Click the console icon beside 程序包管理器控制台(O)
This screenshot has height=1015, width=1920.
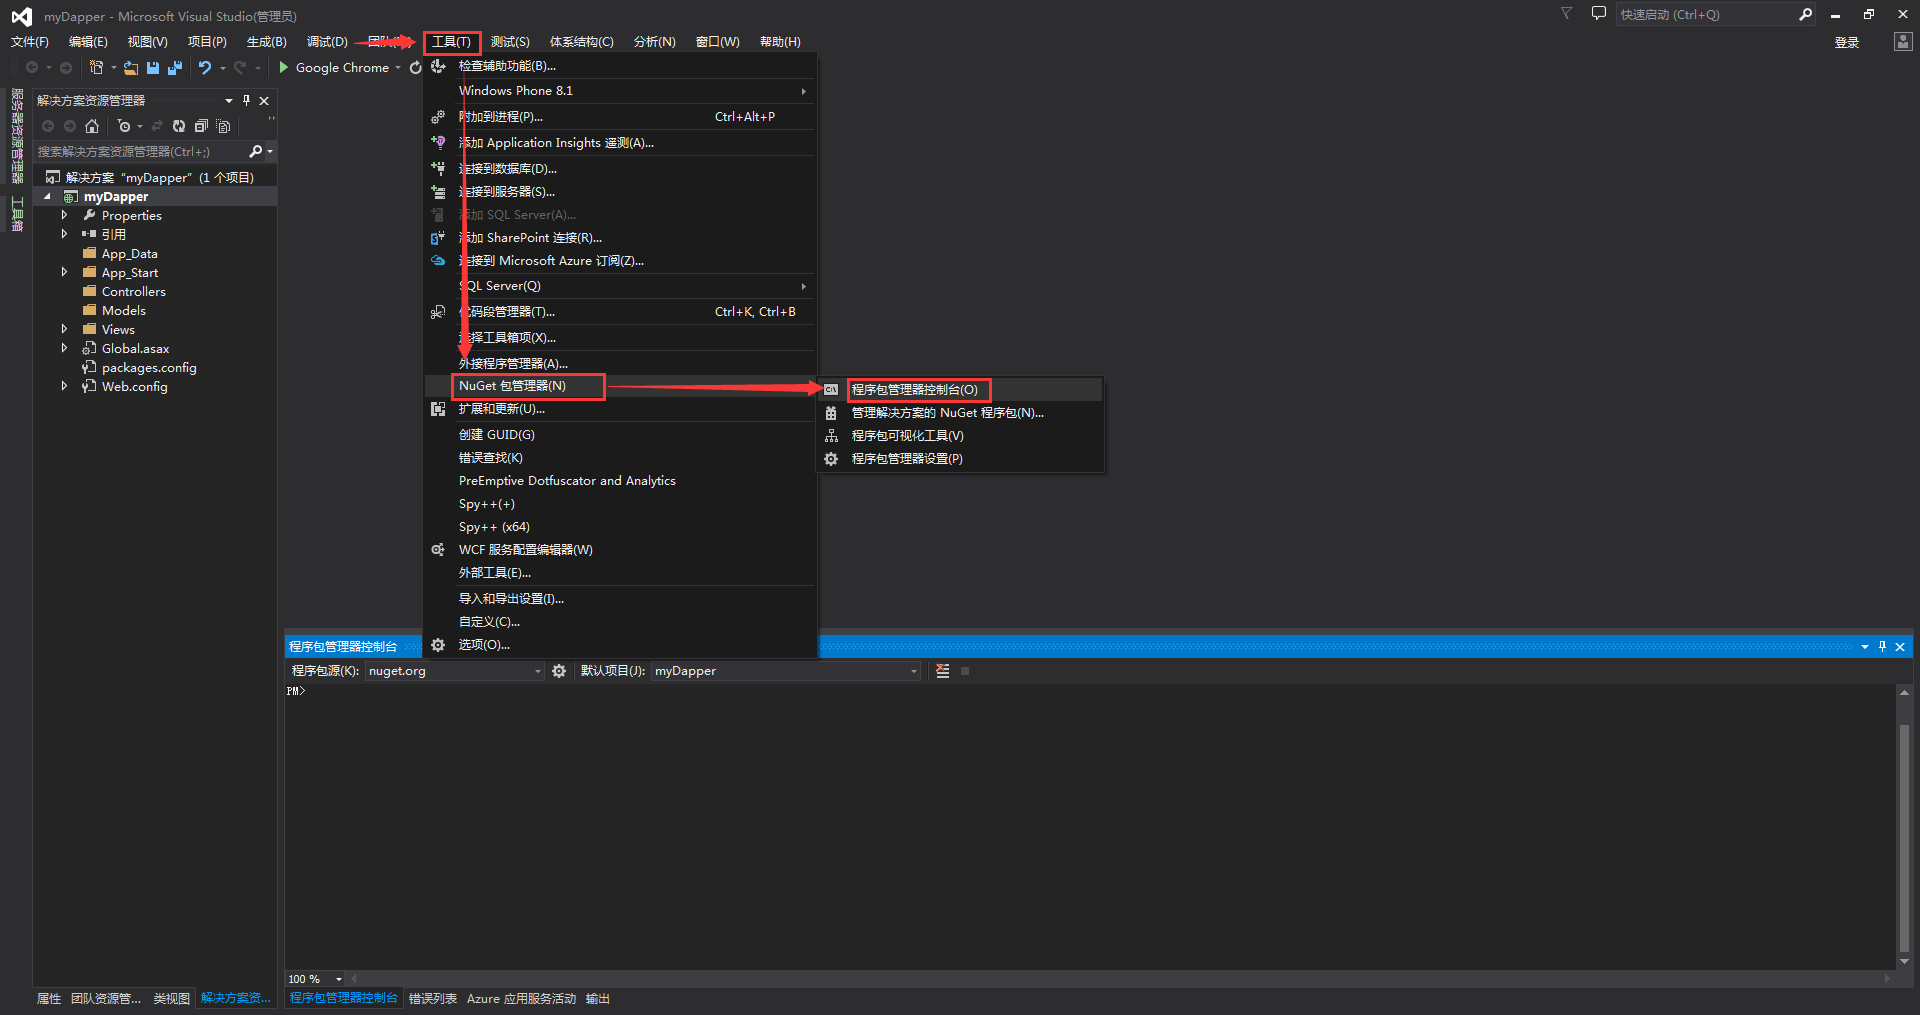831,389
